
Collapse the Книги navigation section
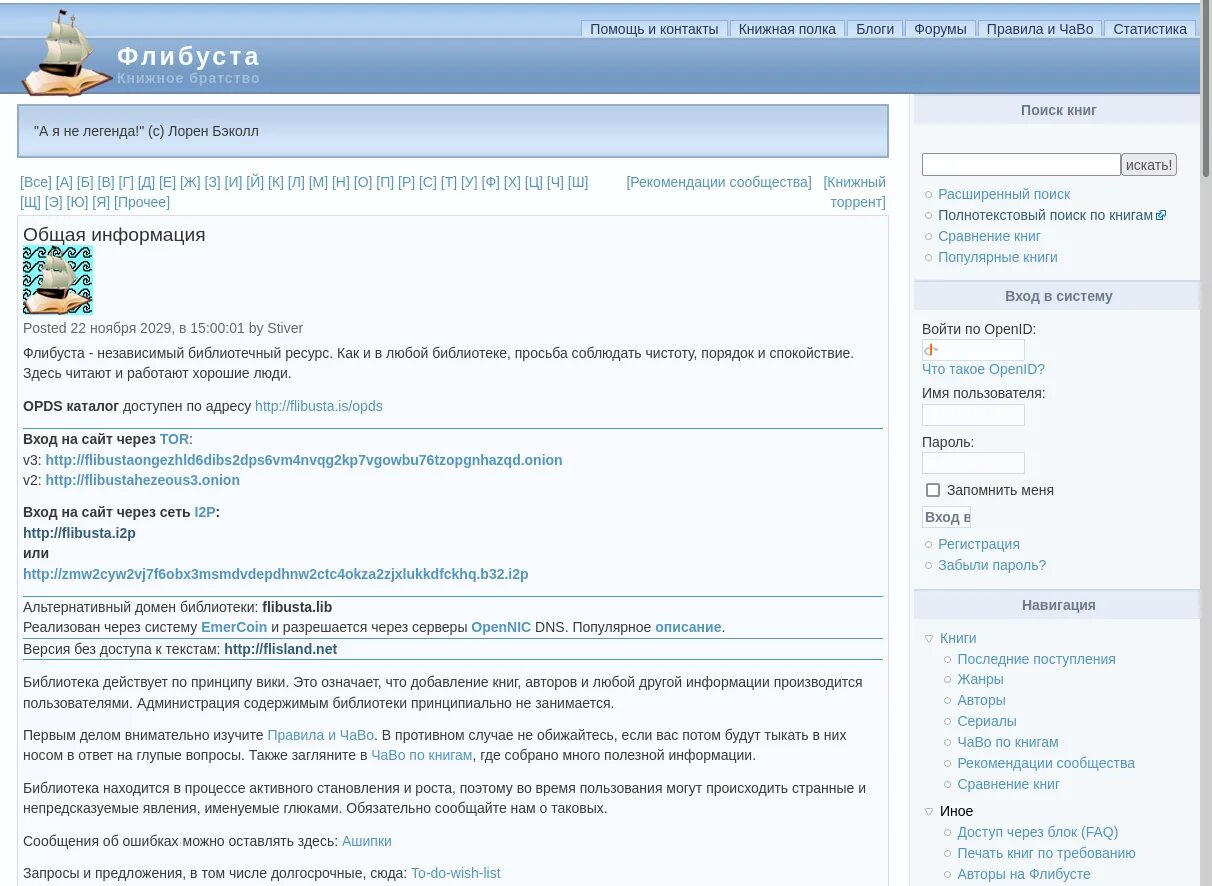pyautogui.click(x=929, y=638)
